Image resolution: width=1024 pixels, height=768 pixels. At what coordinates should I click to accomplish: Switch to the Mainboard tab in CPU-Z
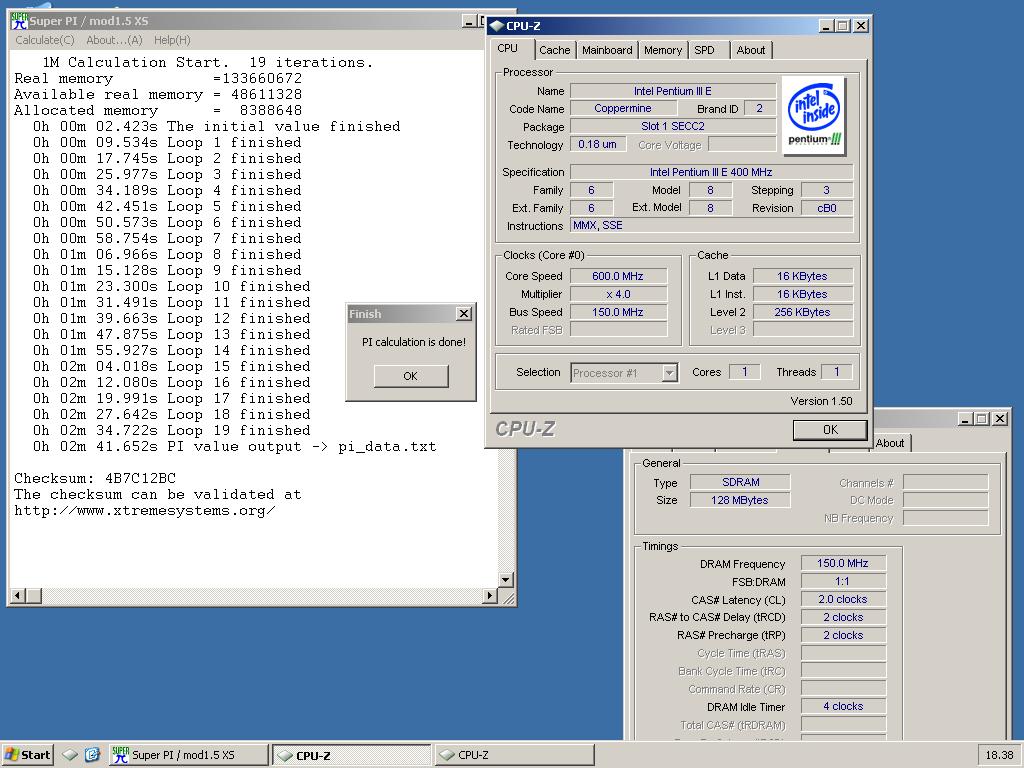[x=607, y=50]
